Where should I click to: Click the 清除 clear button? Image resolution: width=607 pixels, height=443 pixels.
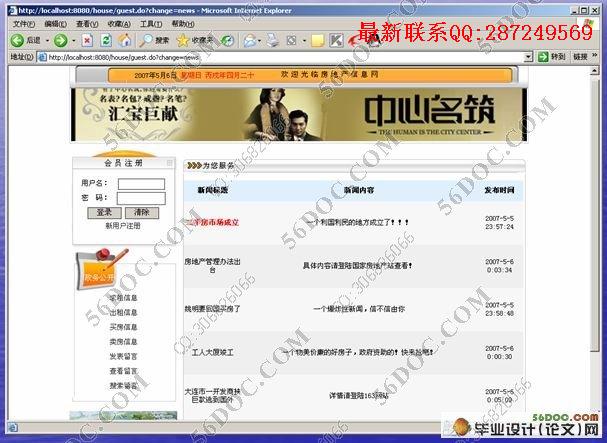point(142,212)
